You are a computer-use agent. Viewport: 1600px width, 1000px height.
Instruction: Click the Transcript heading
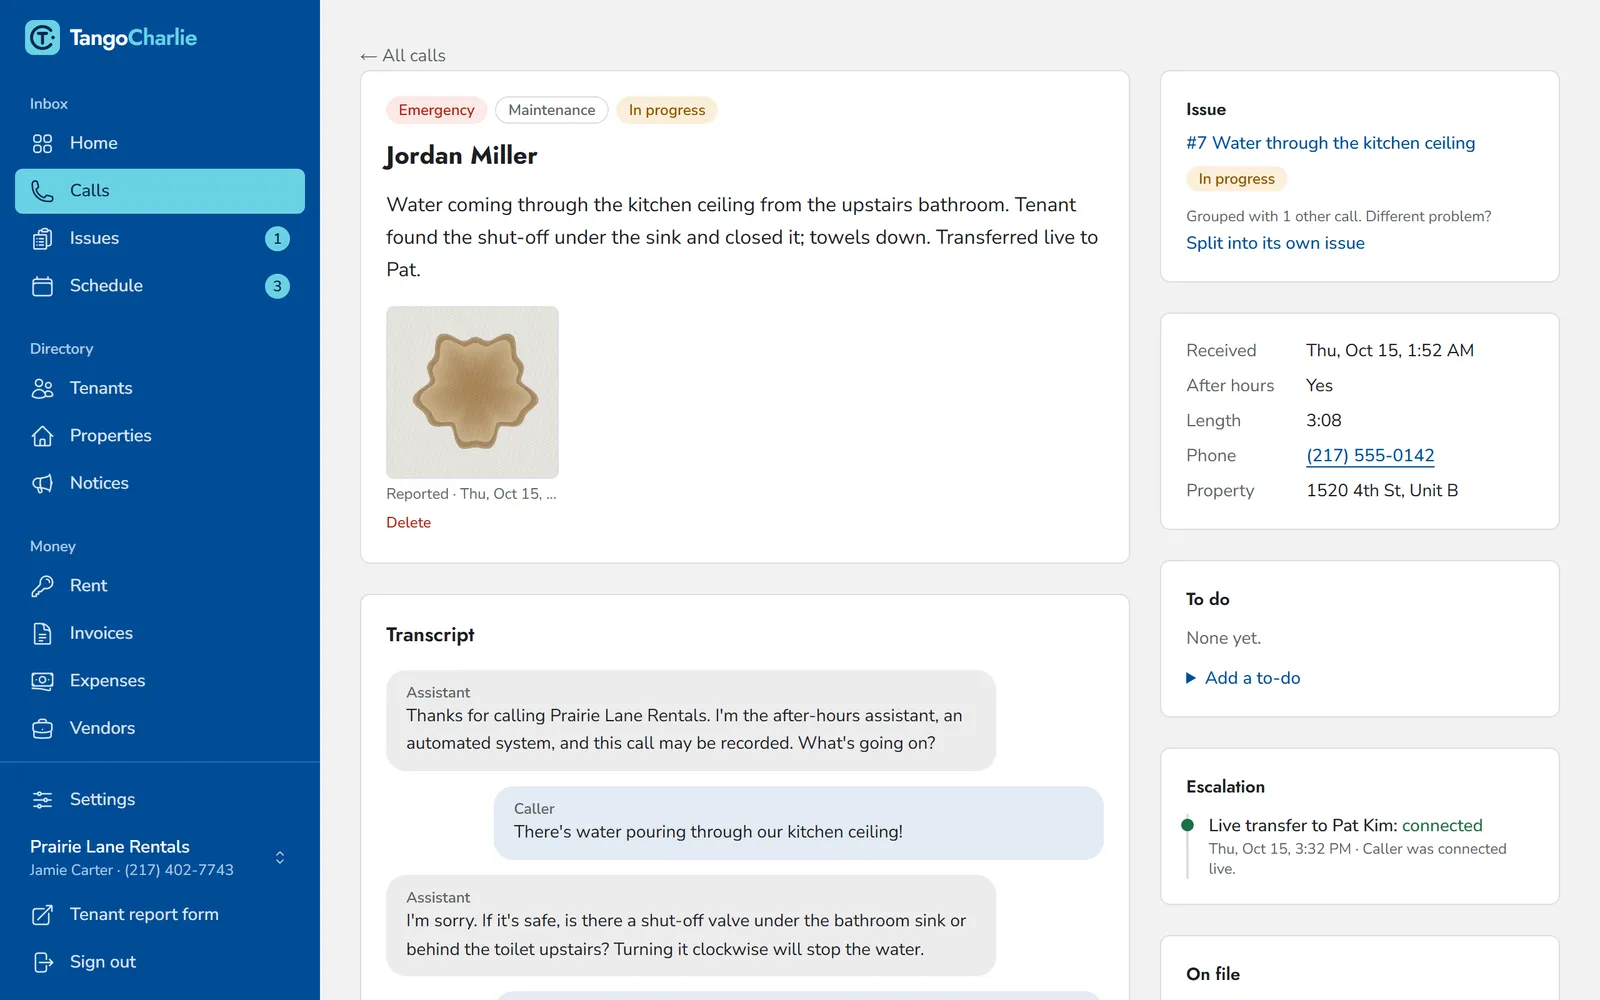click(x=430, y=635)
